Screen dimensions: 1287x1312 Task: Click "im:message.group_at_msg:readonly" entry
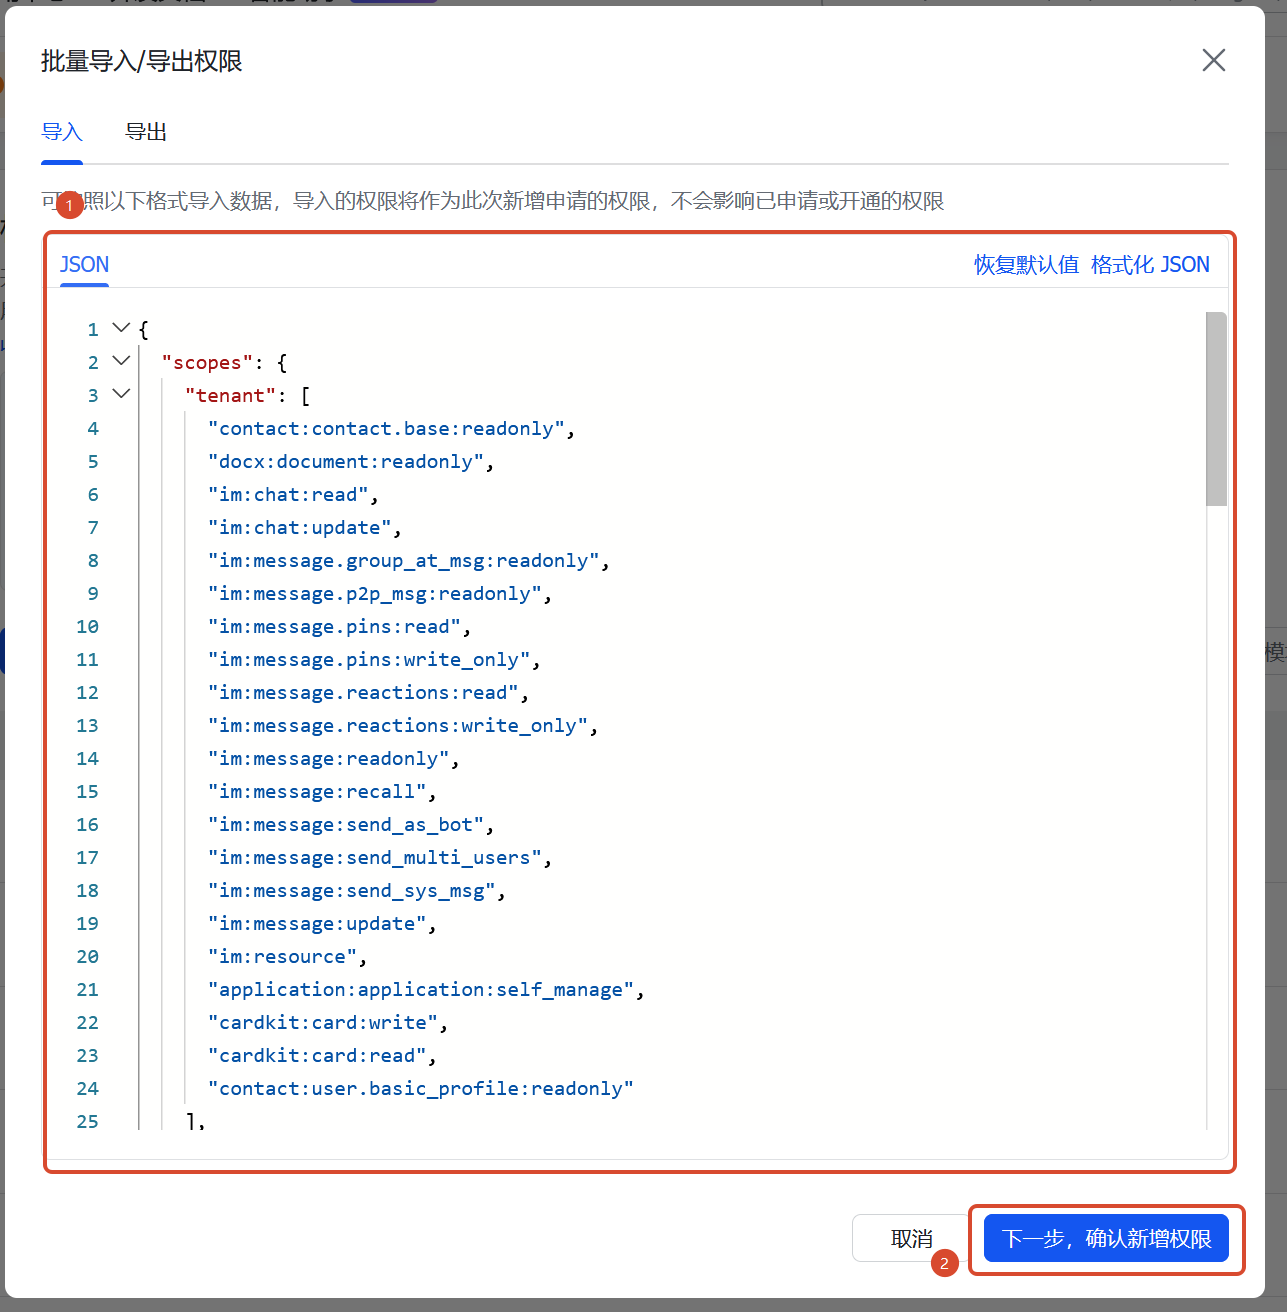pyautogui.click(x=404, y=561)
